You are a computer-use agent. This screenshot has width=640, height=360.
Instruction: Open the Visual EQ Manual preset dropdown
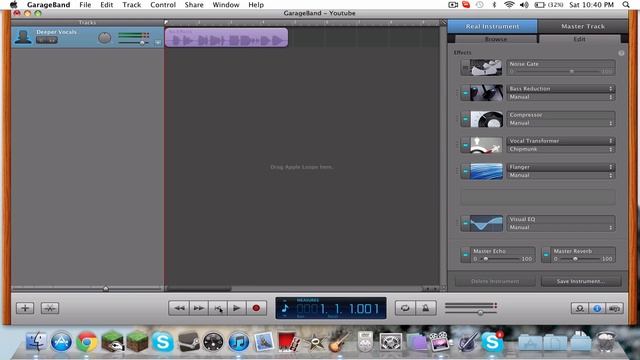pos(561,227)
